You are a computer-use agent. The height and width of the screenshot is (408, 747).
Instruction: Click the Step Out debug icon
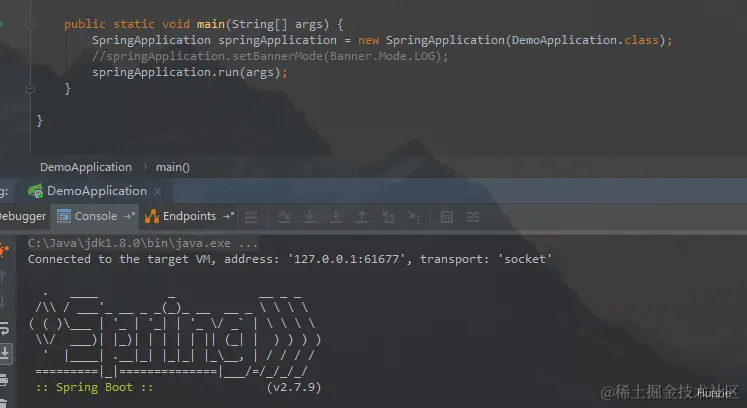[362, 217]
